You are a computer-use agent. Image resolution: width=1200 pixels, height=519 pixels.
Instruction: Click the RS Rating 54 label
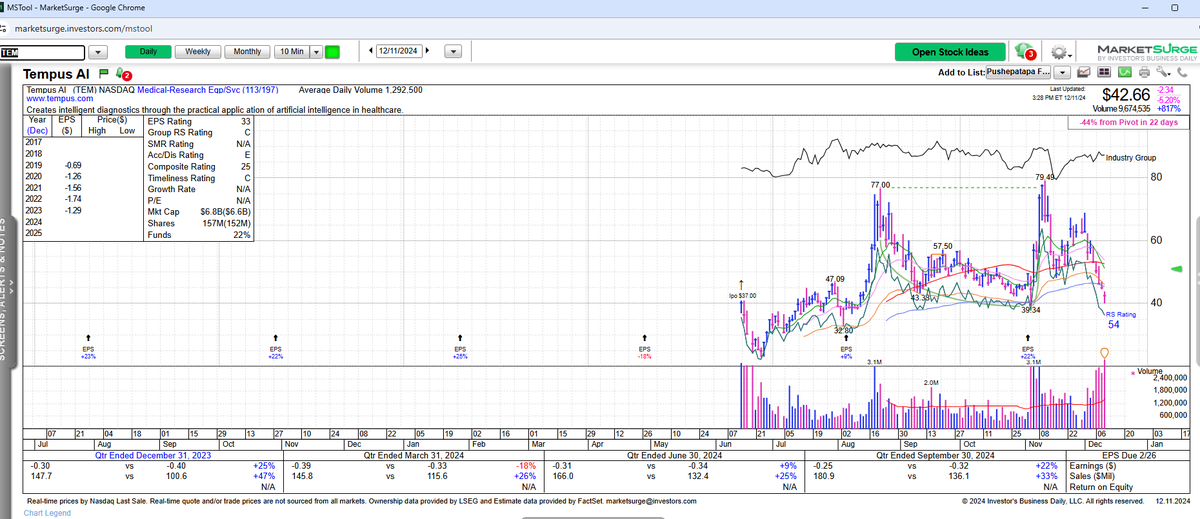(1119, 319)
